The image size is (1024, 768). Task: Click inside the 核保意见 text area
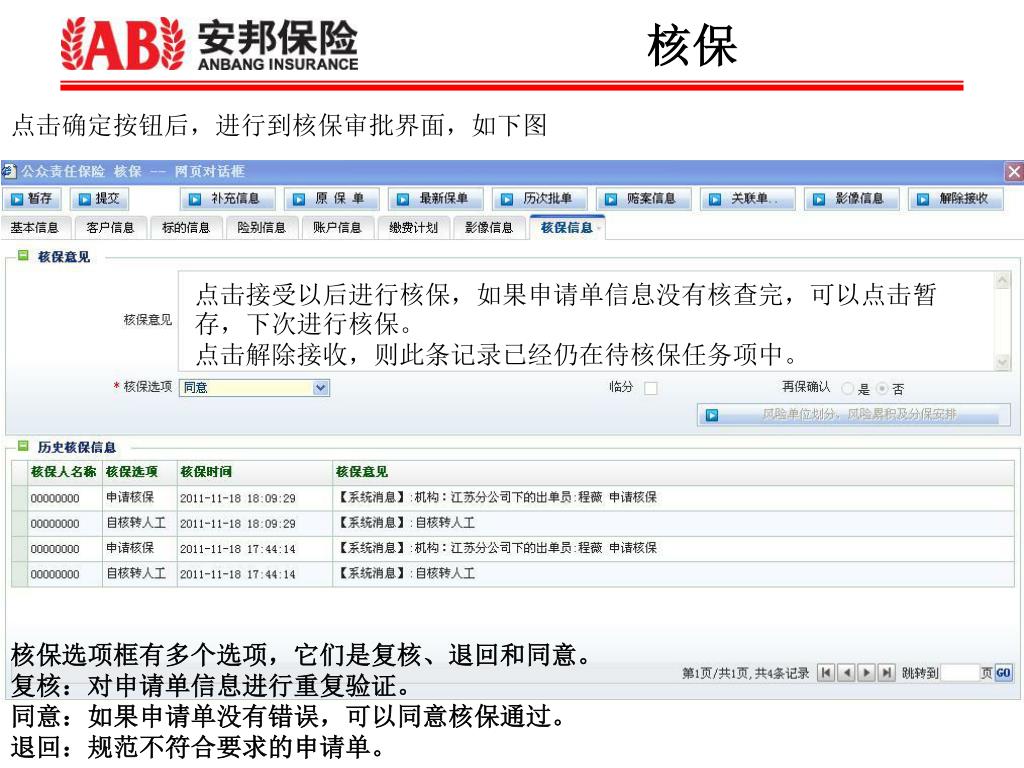pos(585,321)
